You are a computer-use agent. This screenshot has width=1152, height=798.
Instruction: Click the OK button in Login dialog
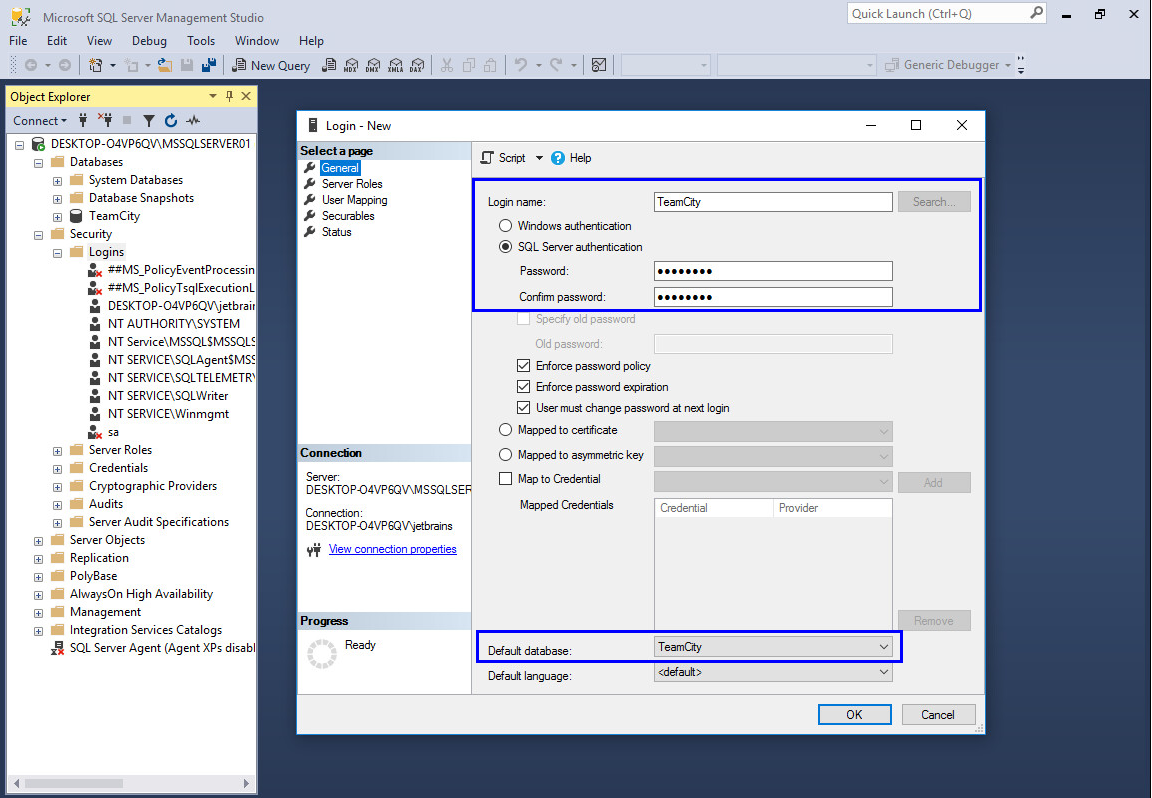click(854, 715)
